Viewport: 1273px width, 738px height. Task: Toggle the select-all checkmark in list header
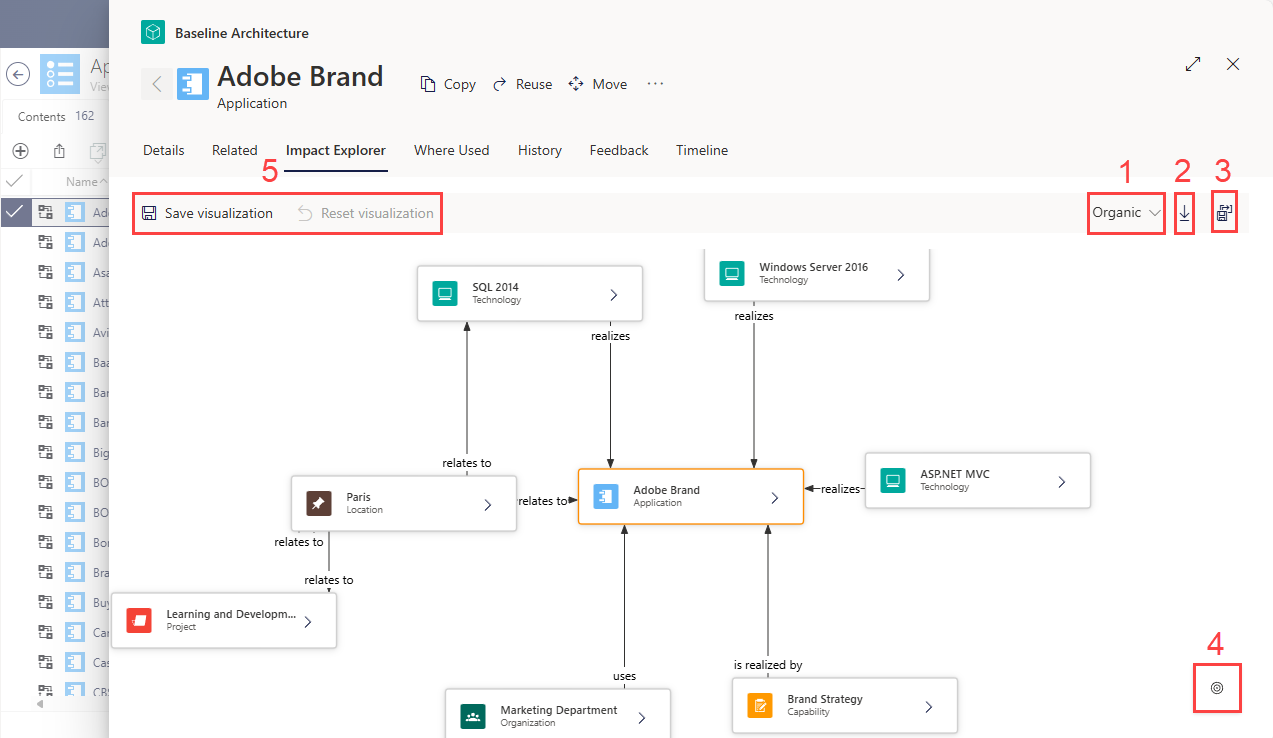pyautogui.click(x=15, y=181)
